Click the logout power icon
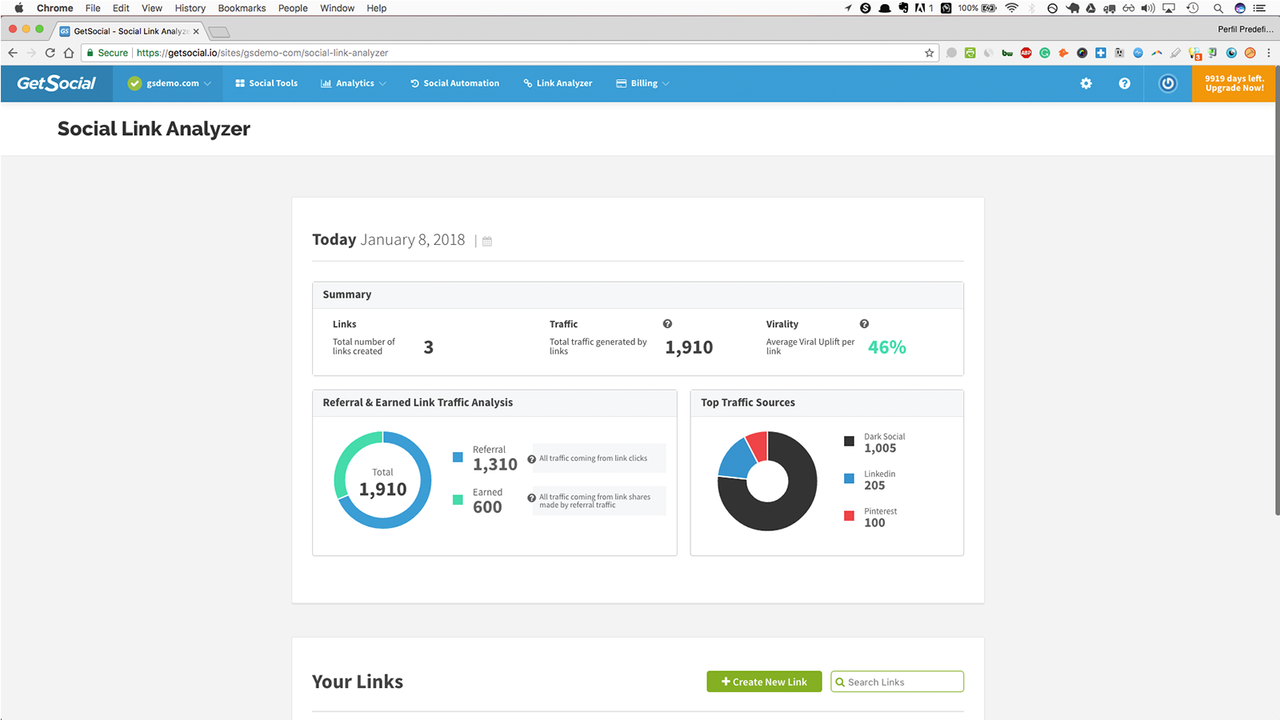1280x720 pixels. (x=1167, y=83)
